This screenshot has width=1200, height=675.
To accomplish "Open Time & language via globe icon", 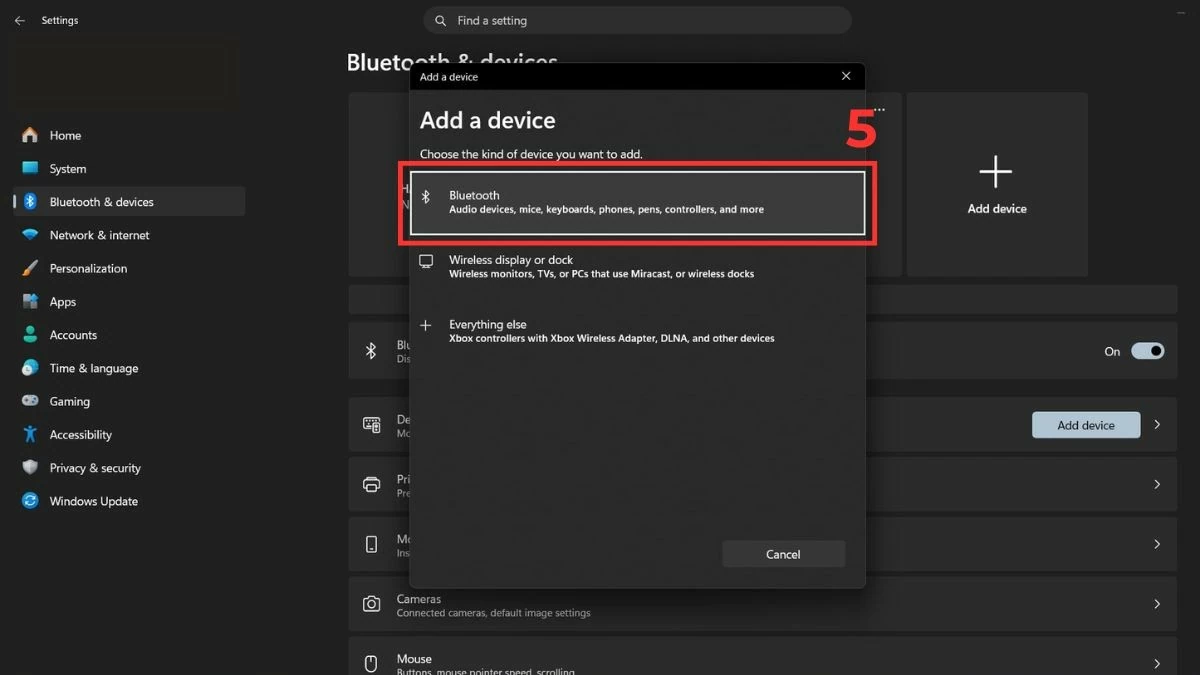I will coord(30,368).
